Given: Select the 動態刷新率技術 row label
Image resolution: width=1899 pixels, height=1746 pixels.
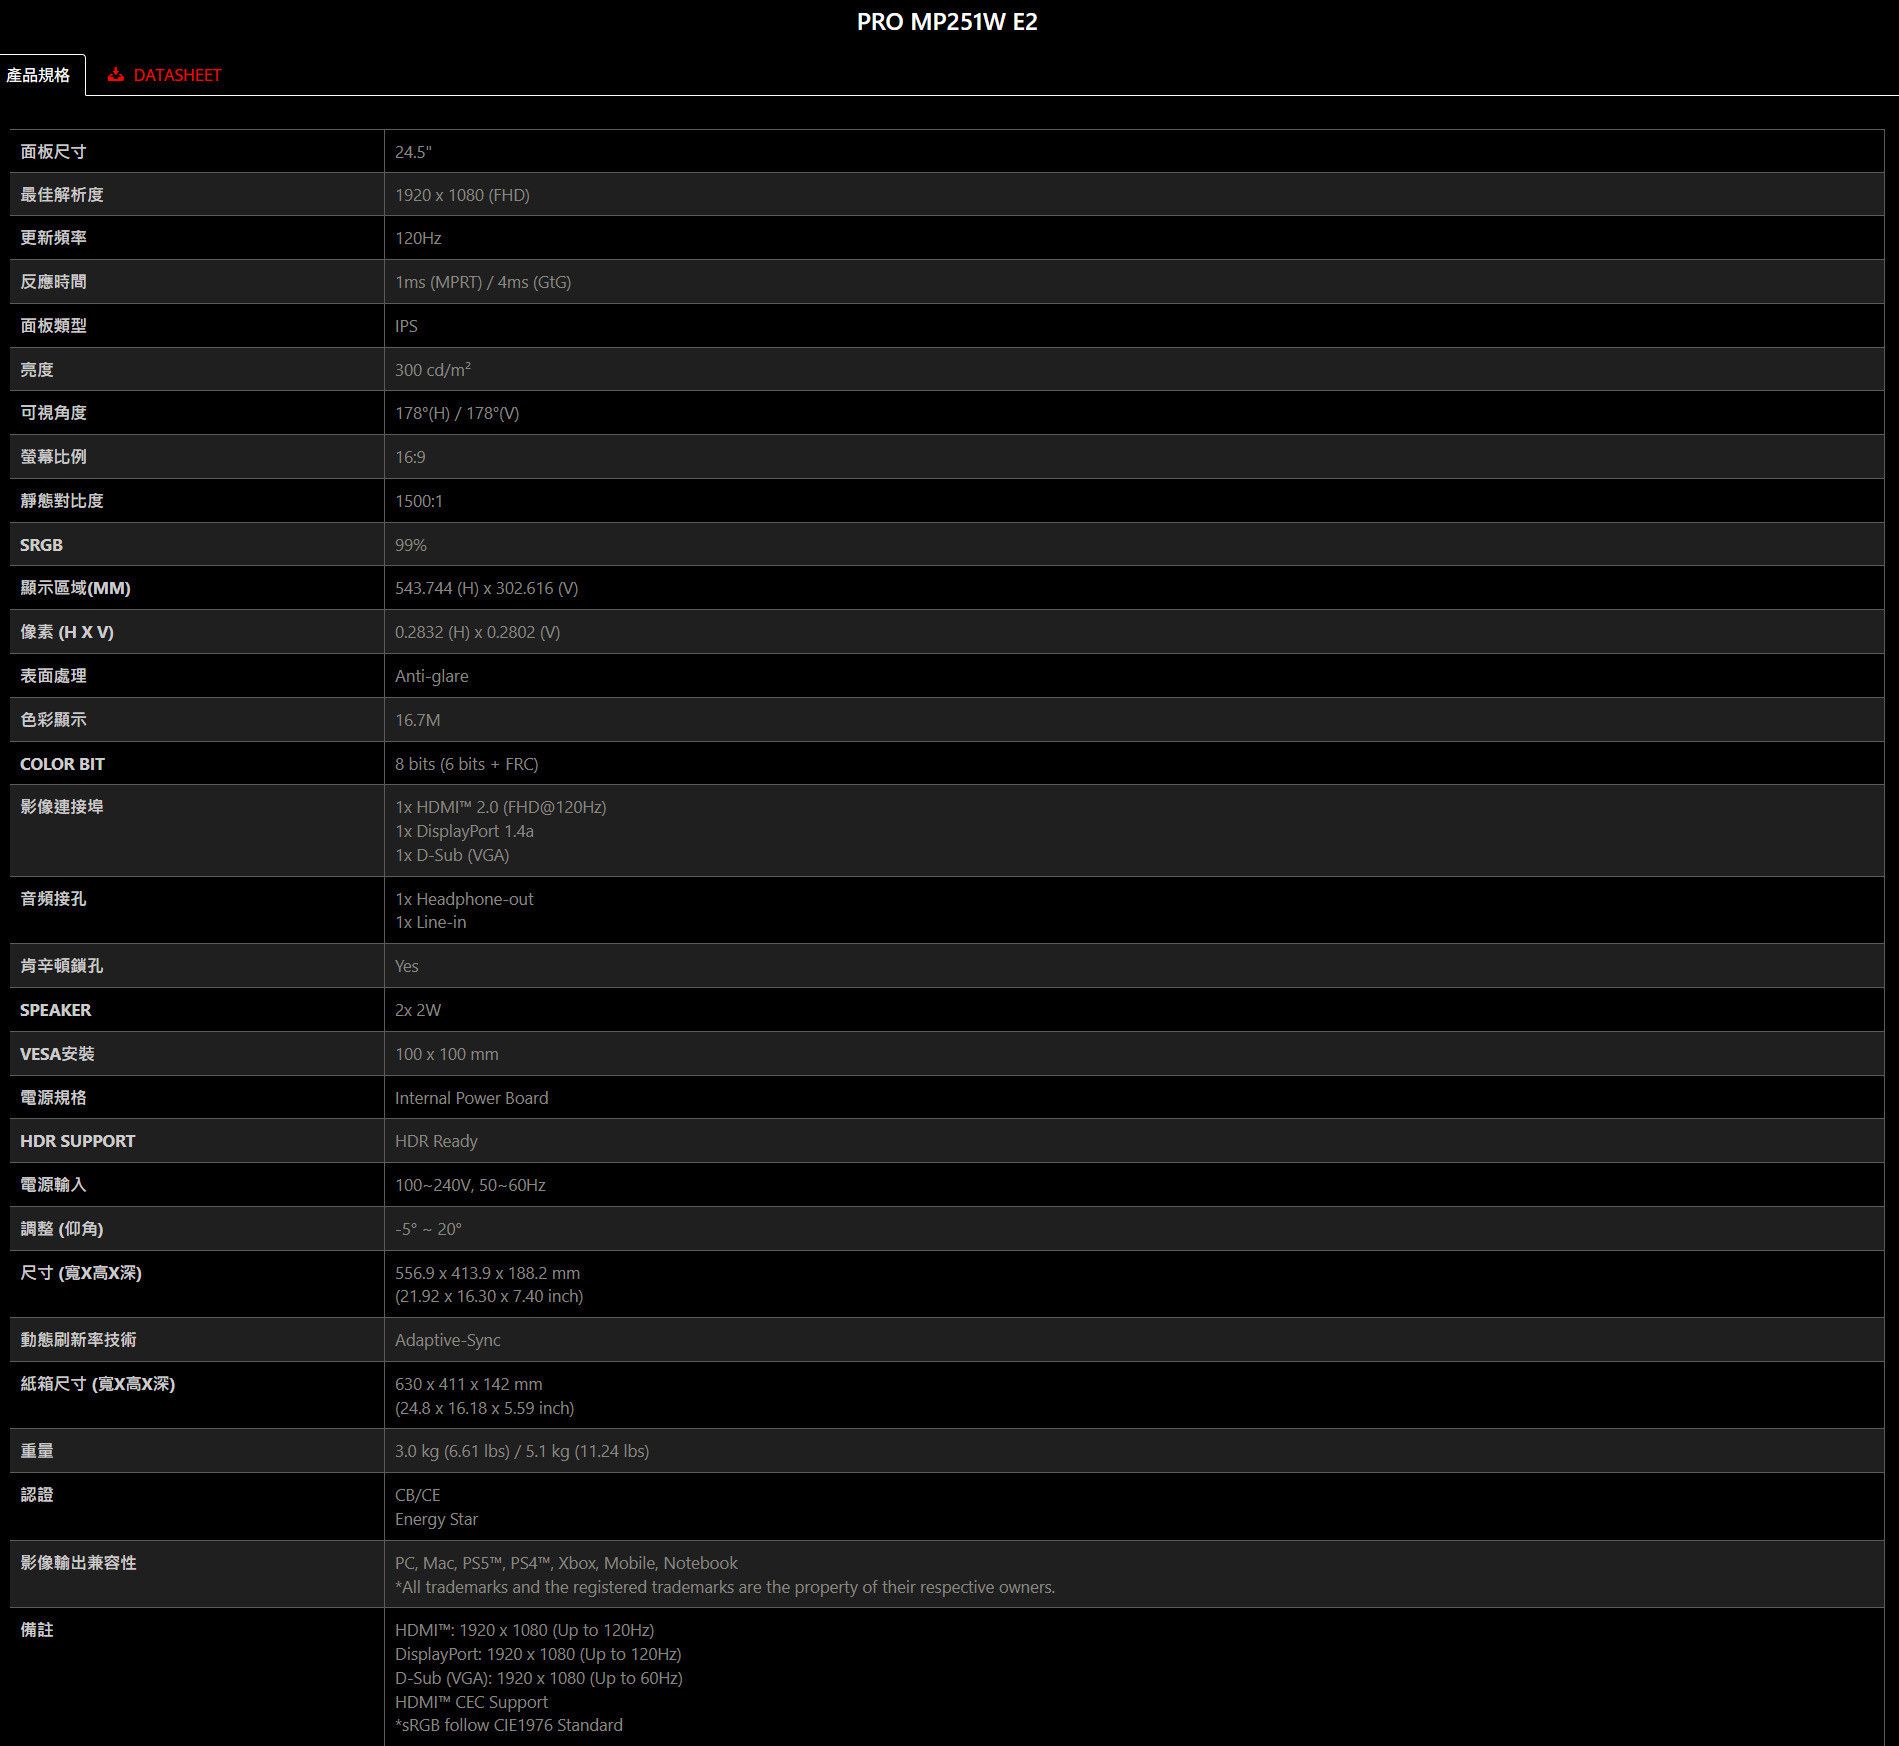Looking at the screenshot, I should pos(78,1340).
